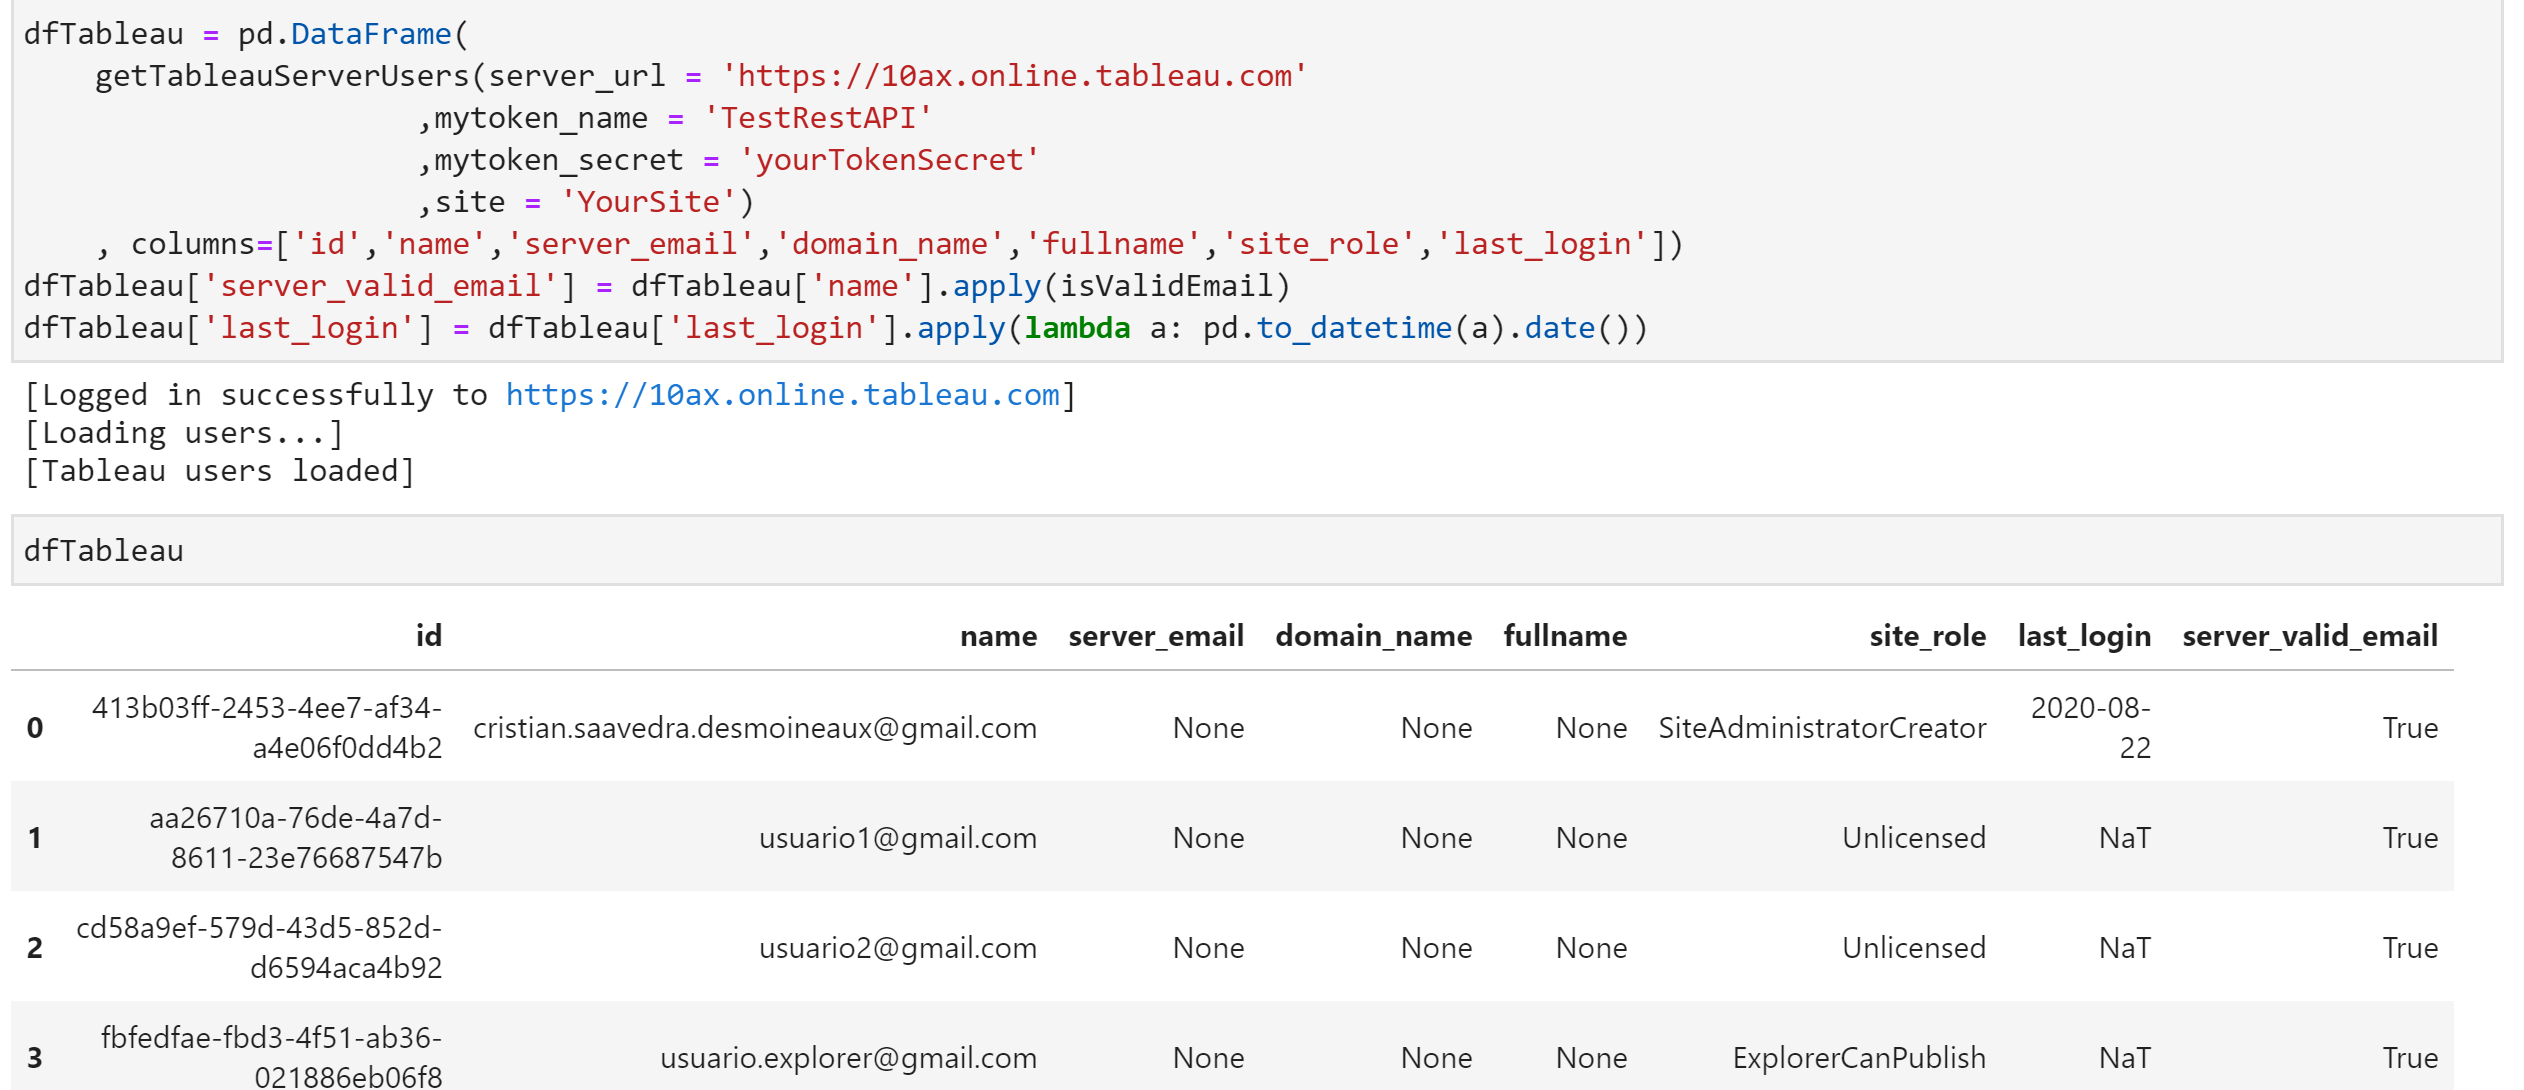2524x1090 pixels.
Task: Click the 2020-08-22 last login cell
Action: click(x=2090, y=728)
